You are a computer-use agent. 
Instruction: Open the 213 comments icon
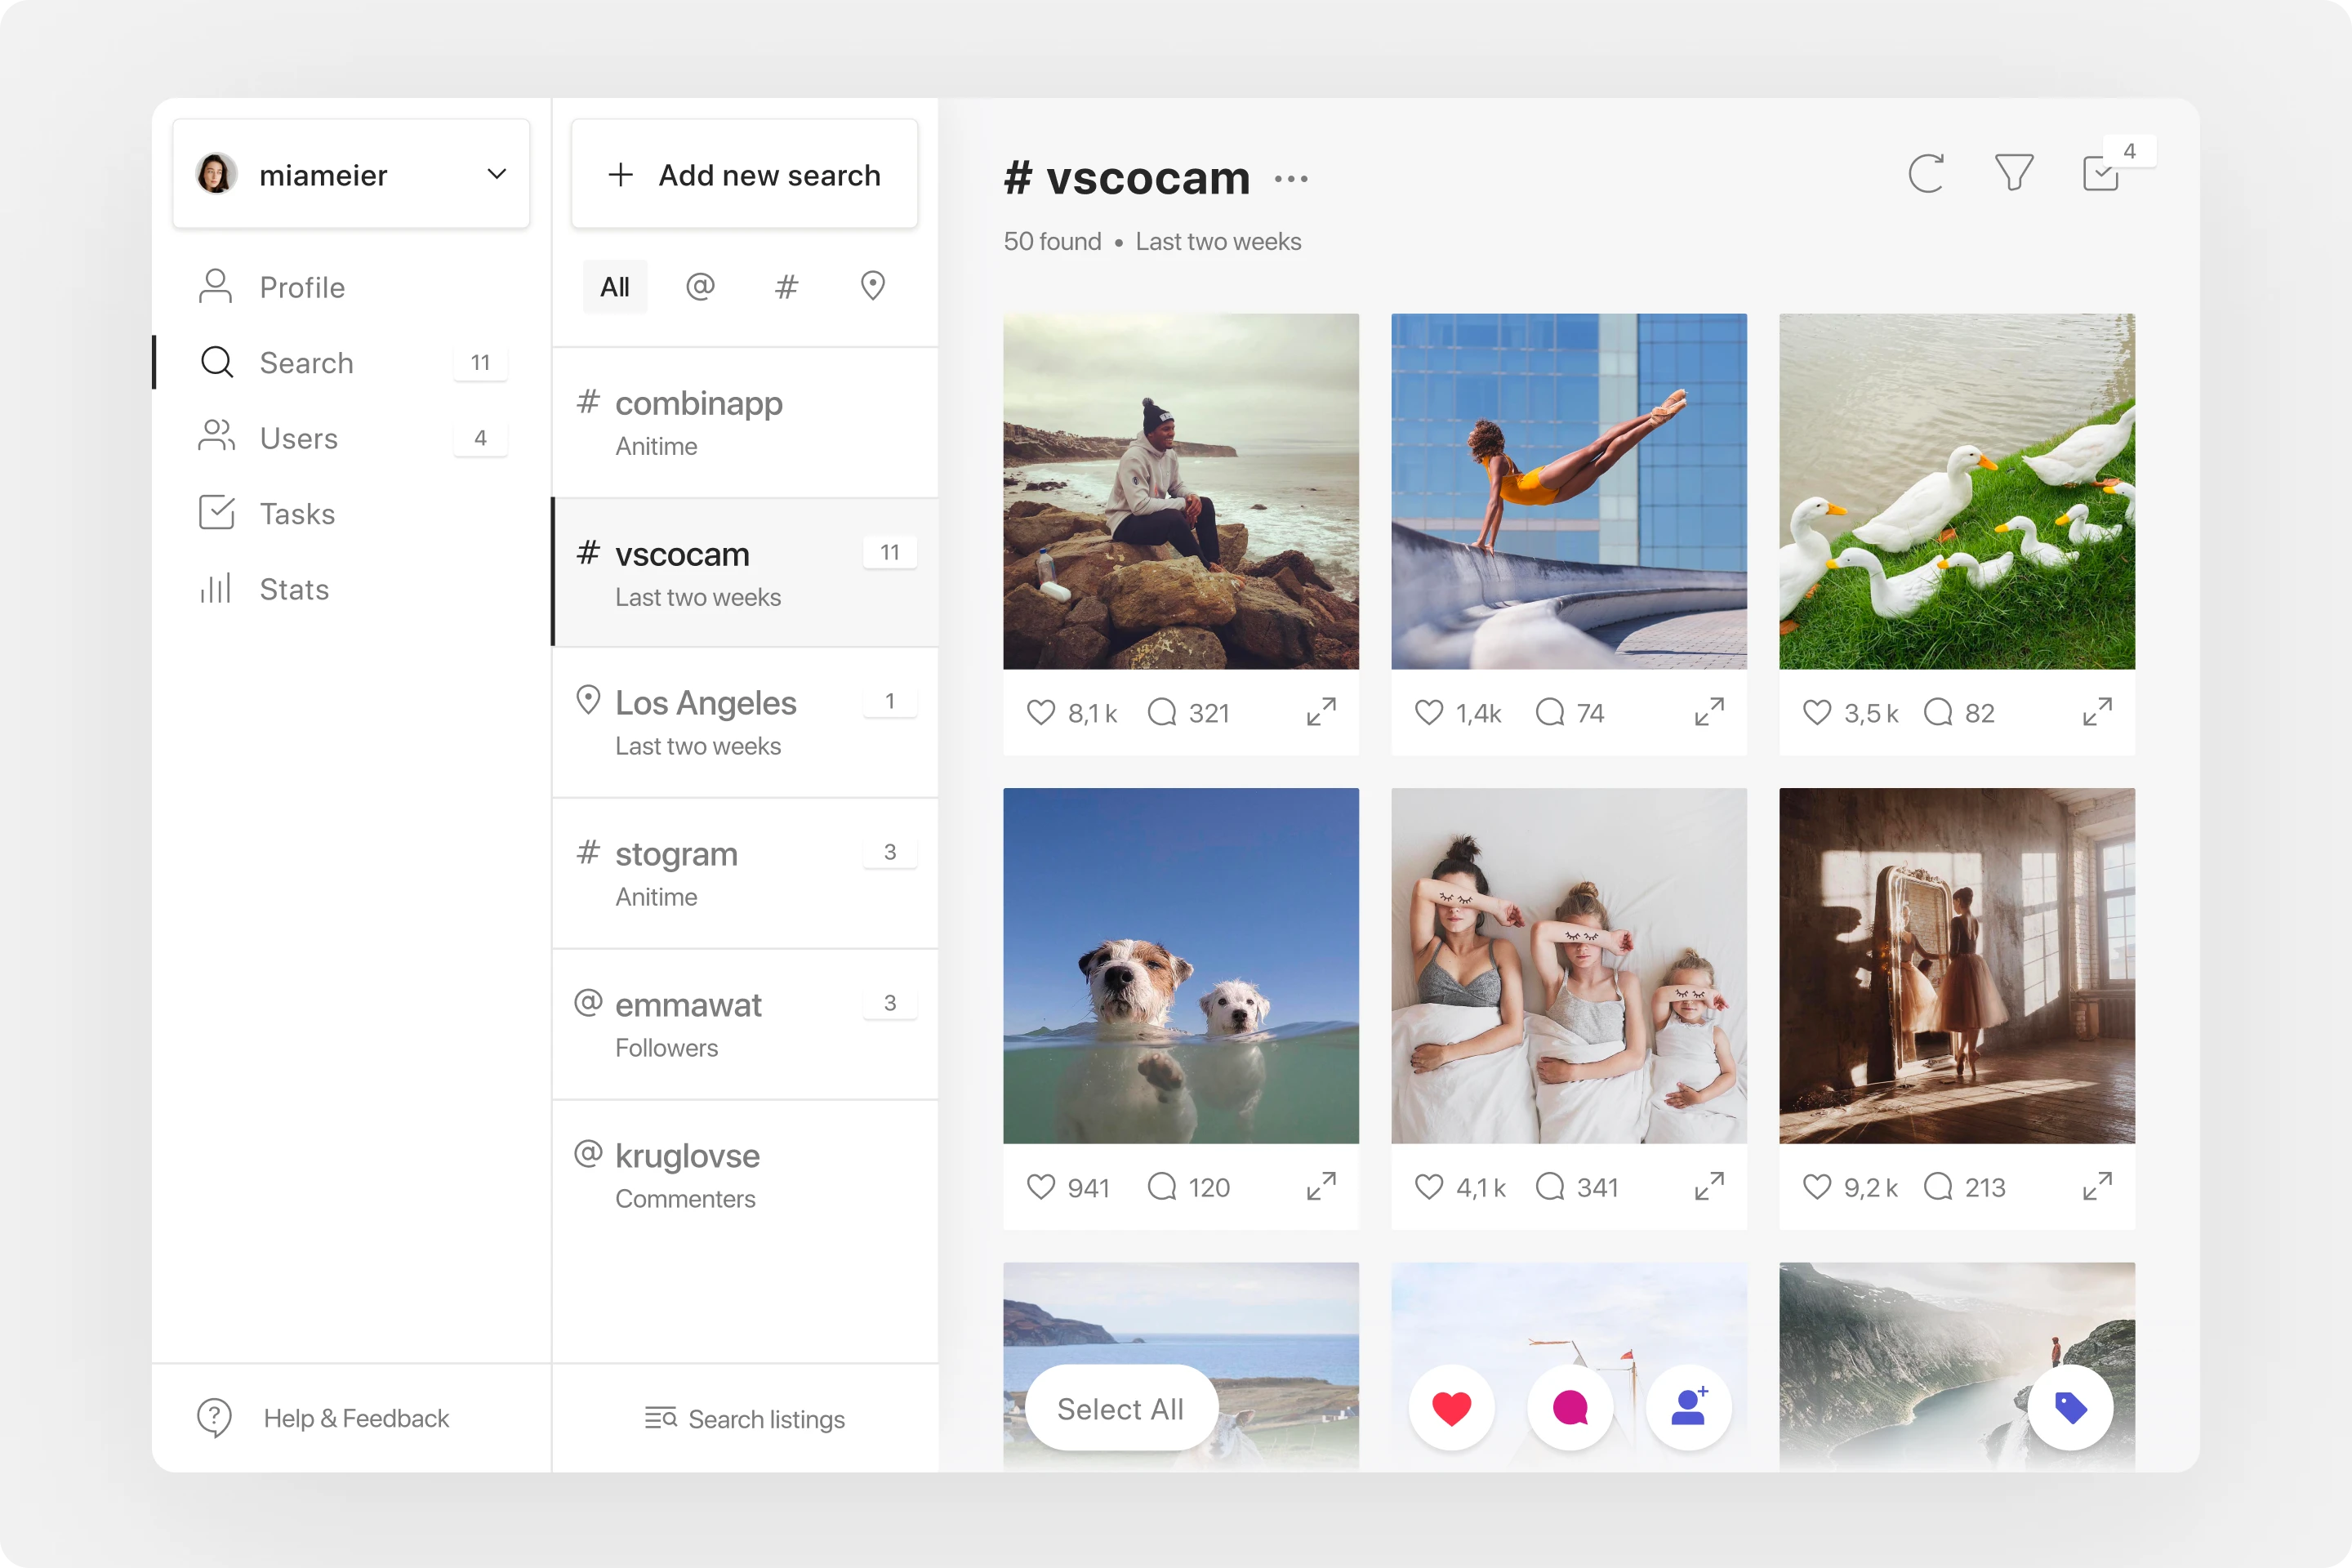[1938, 1186]
